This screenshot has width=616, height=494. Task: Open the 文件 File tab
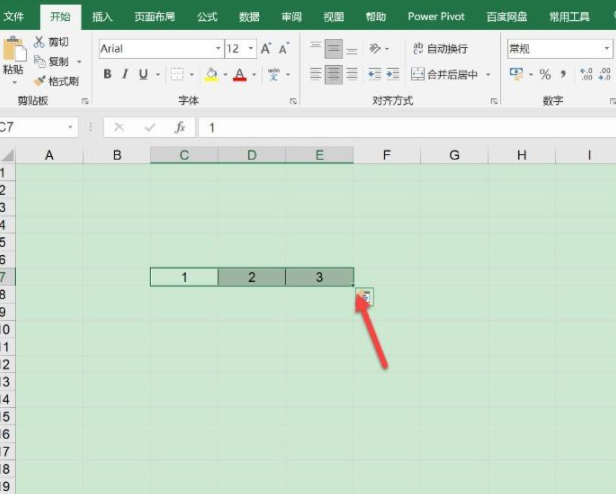[x=14, y=17]
